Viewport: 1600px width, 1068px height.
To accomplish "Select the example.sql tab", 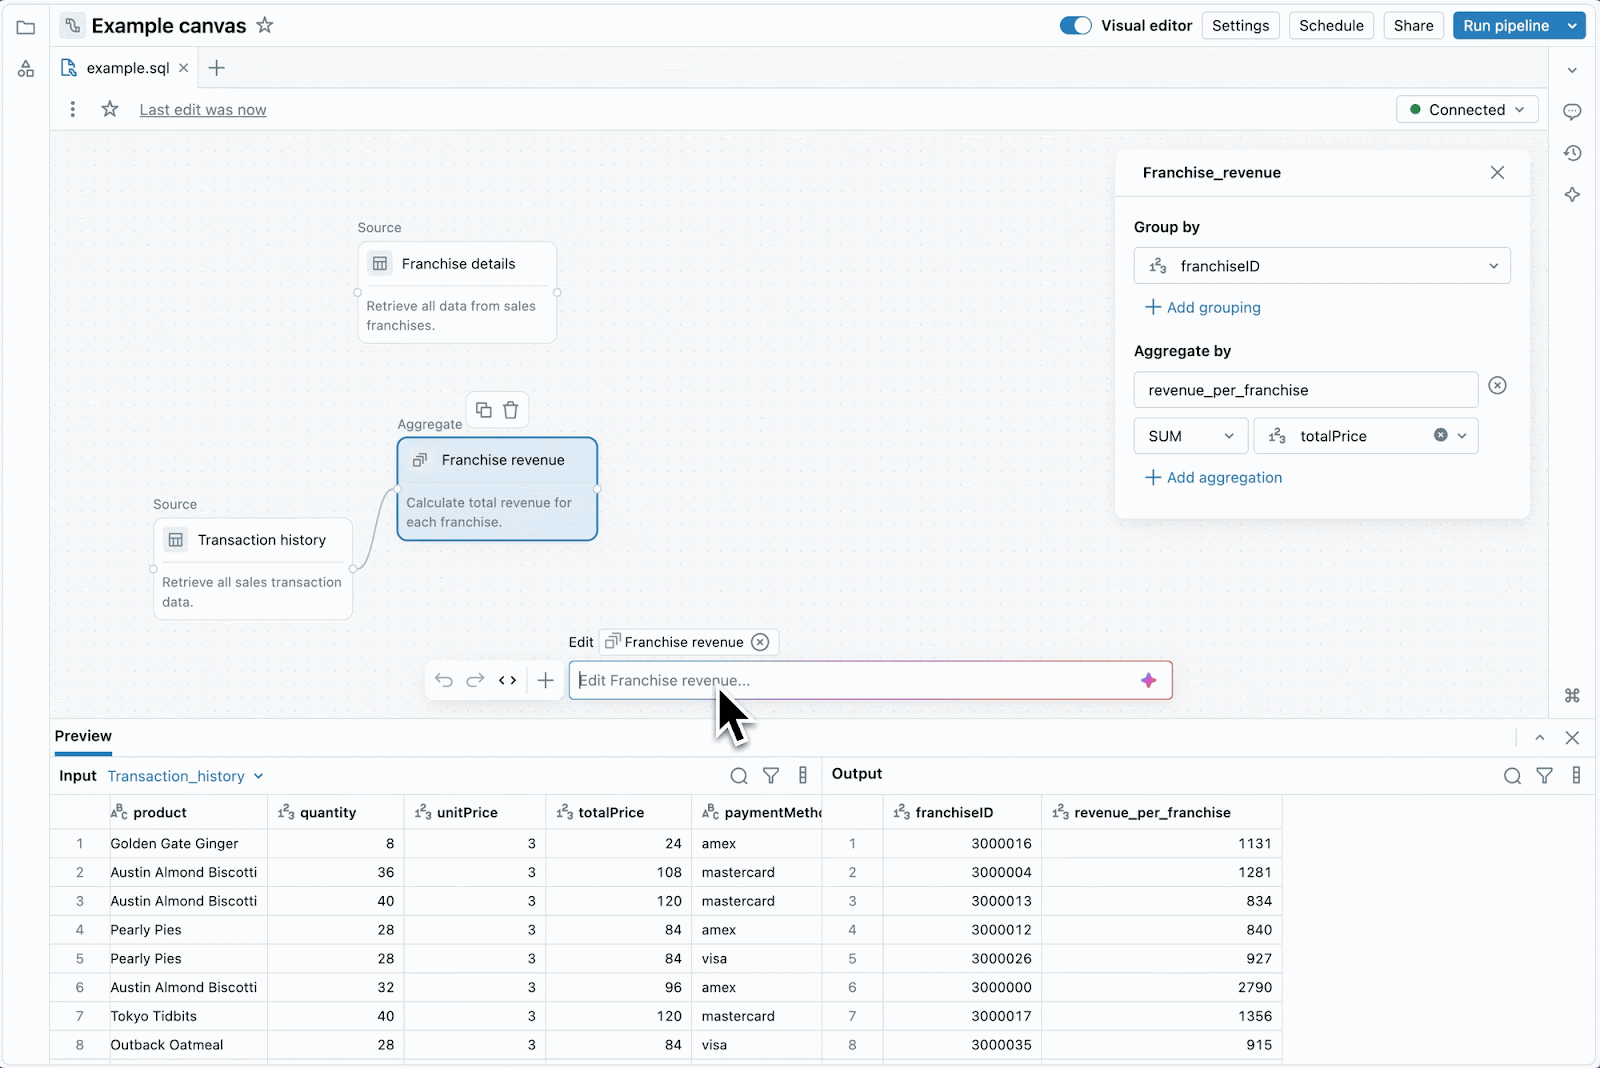I will pyautogui.click(x=127, y=68).
